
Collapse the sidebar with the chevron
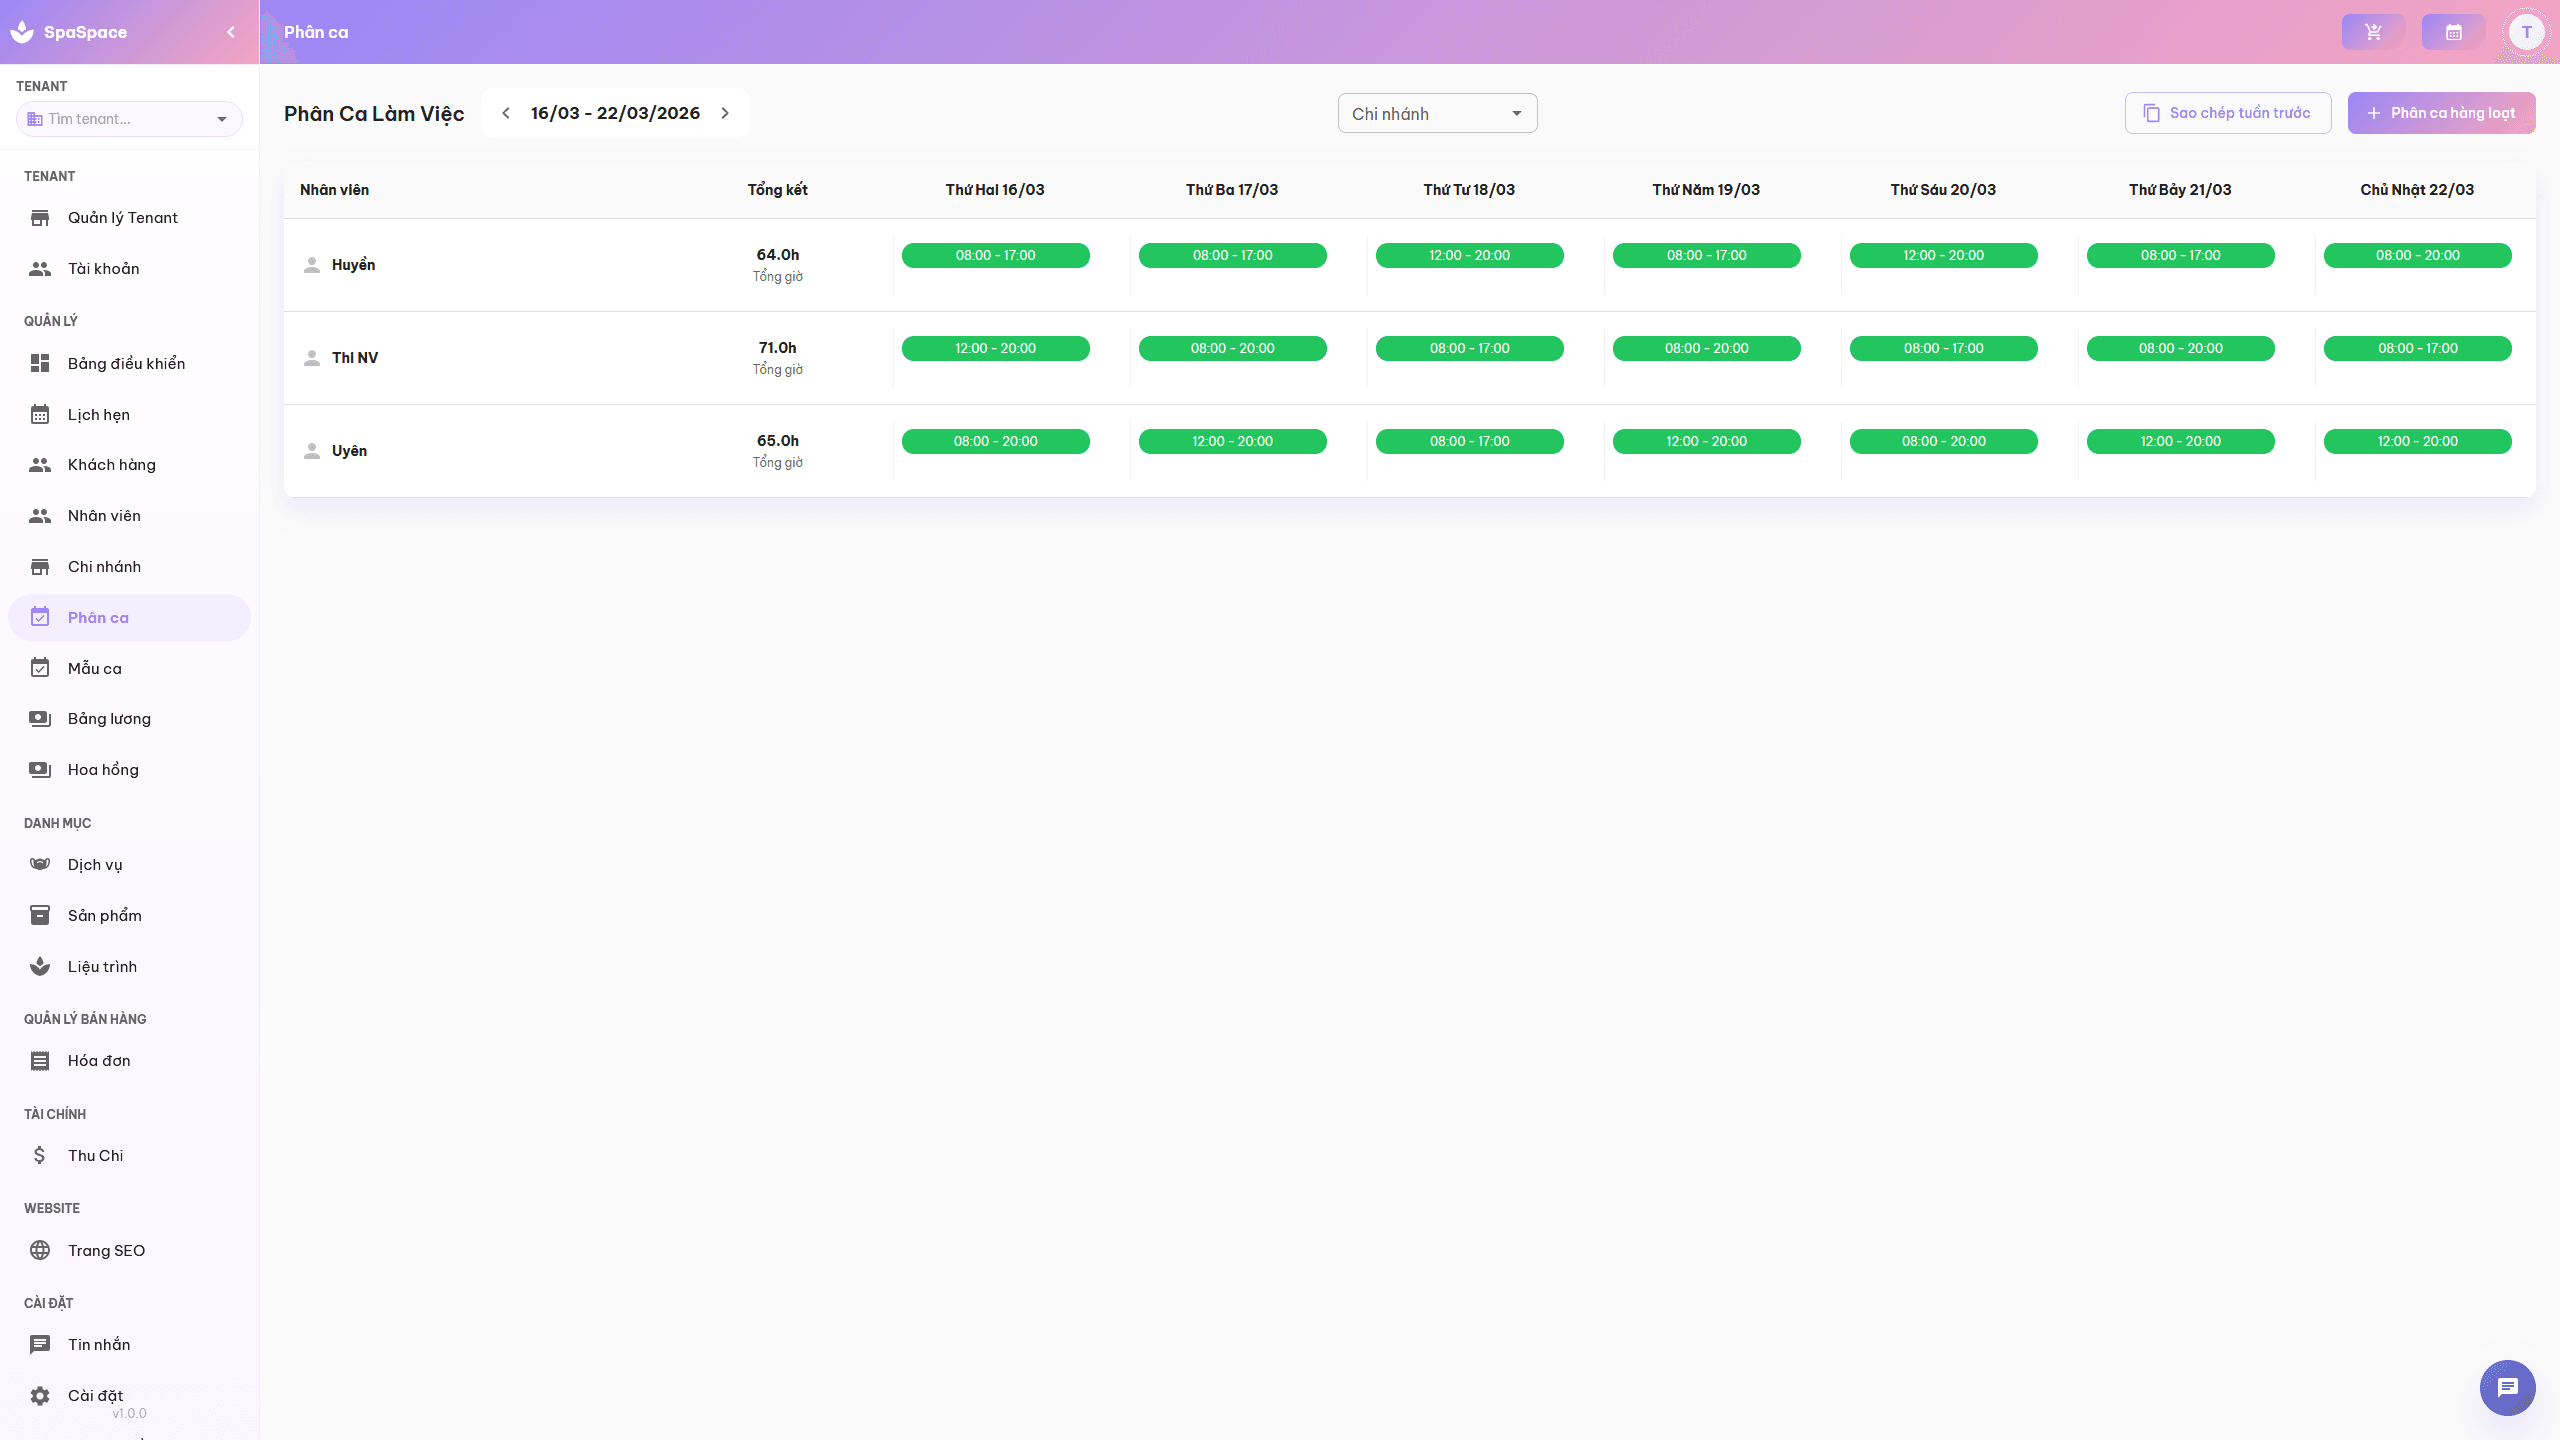coord(231,32)
